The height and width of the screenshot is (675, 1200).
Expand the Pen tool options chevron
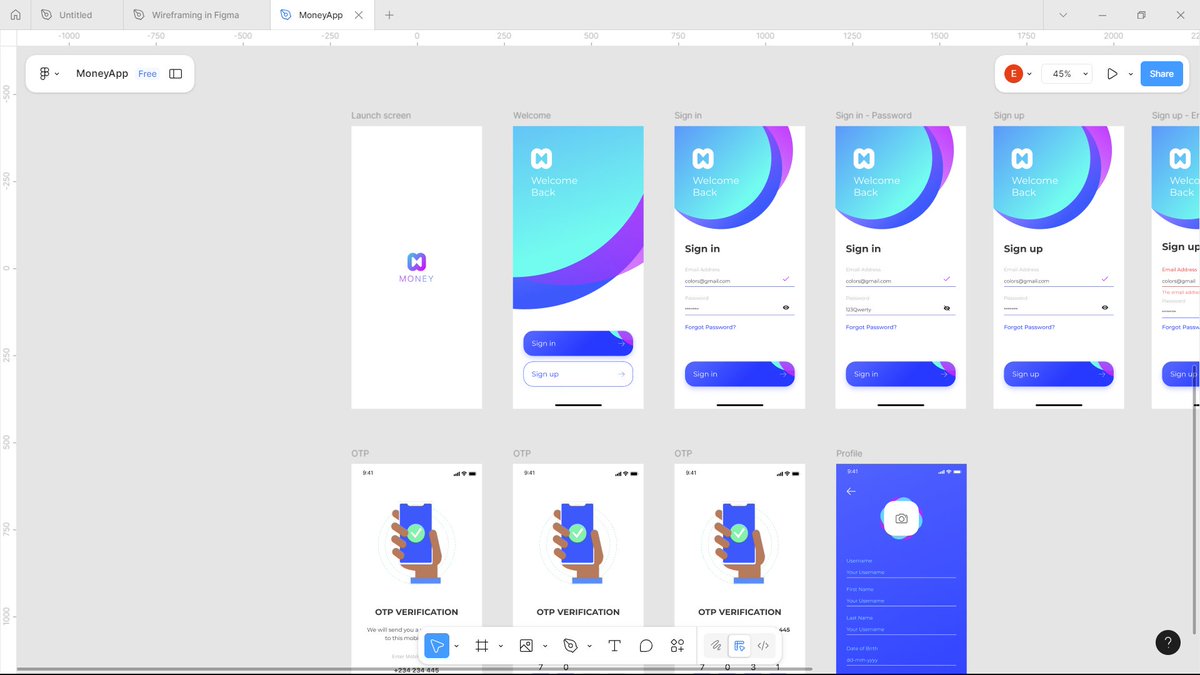click(x=589, y=645)
